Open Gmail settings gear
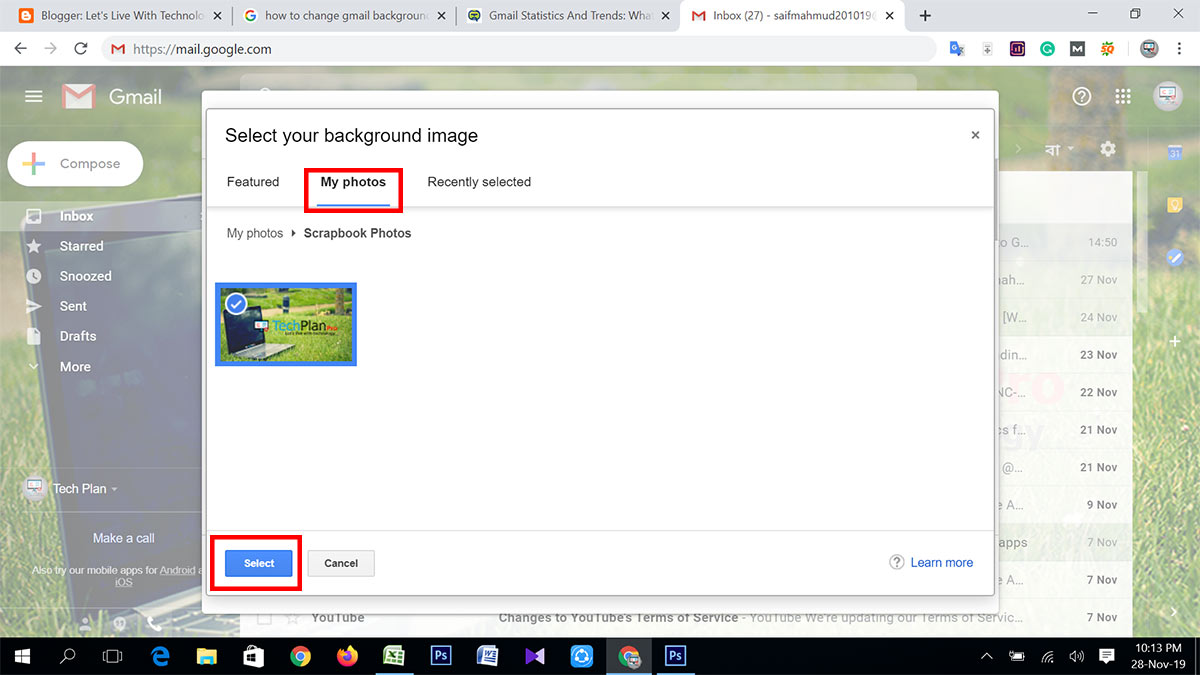This screenshot has width=1200, height=675. click(x=1108, y=148)
